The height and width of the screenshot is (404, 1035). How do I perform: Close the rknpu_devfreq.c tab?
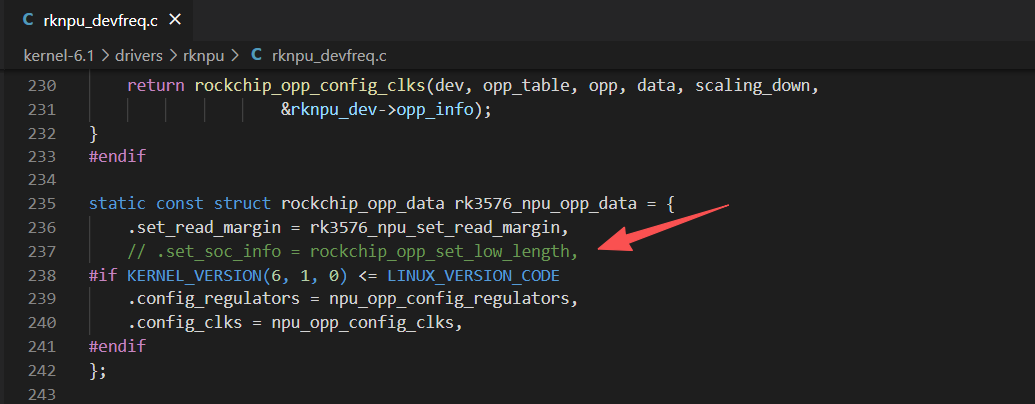[x=175, y=20]
